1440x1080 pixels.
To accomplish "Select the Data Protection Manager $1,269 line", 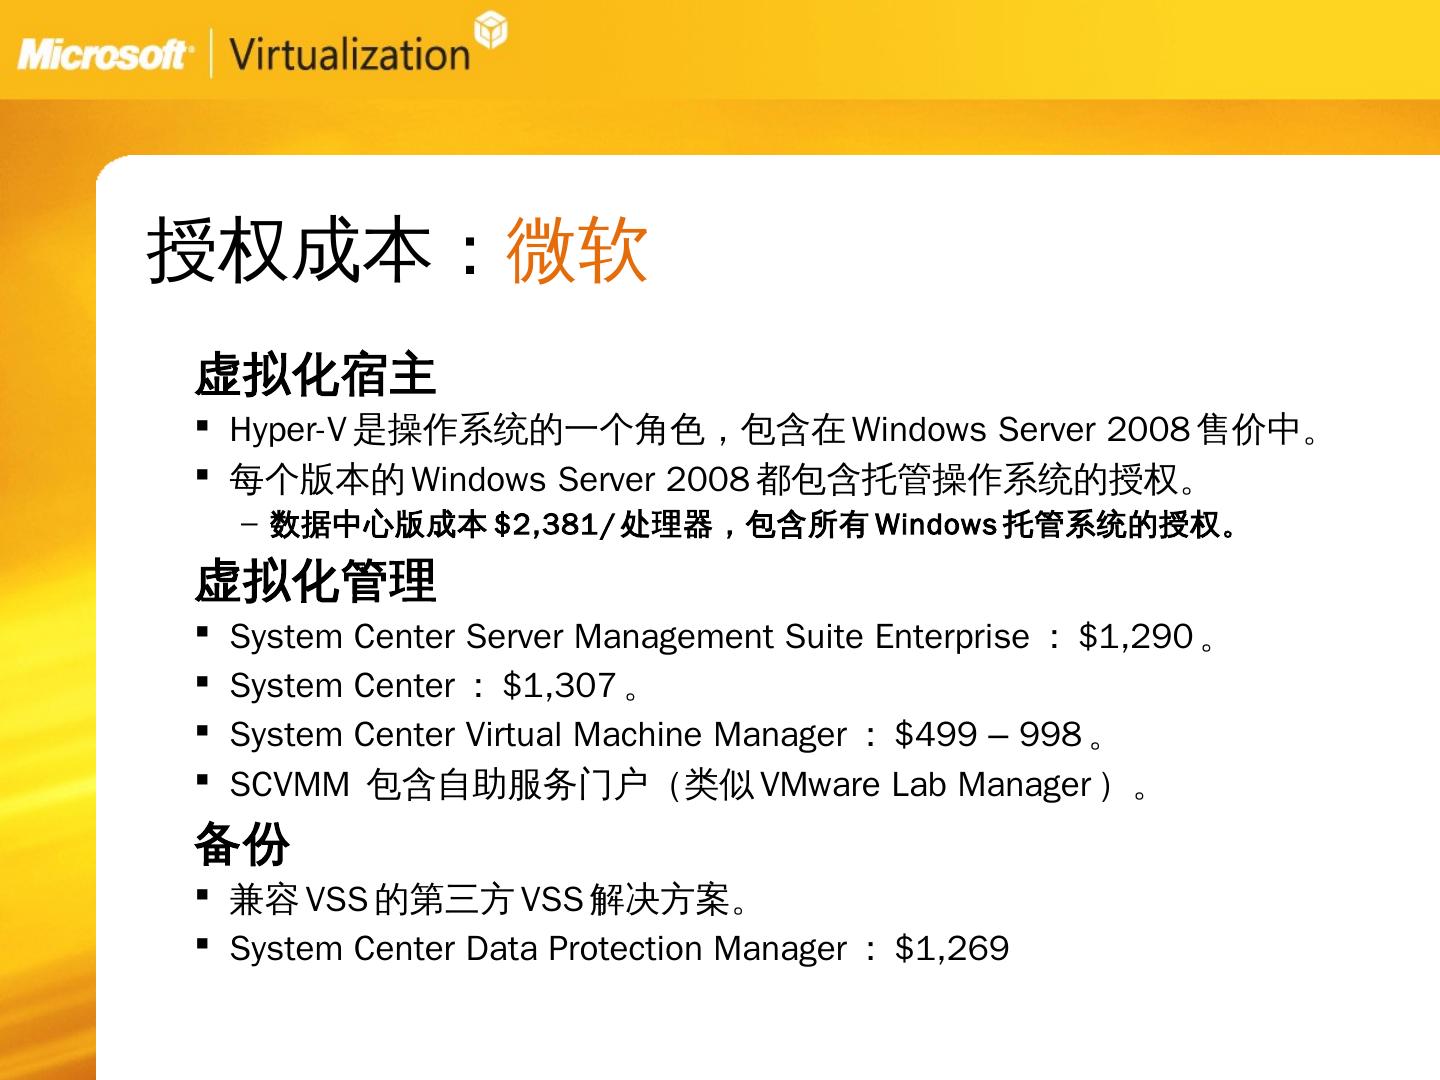I will (619, 949).
